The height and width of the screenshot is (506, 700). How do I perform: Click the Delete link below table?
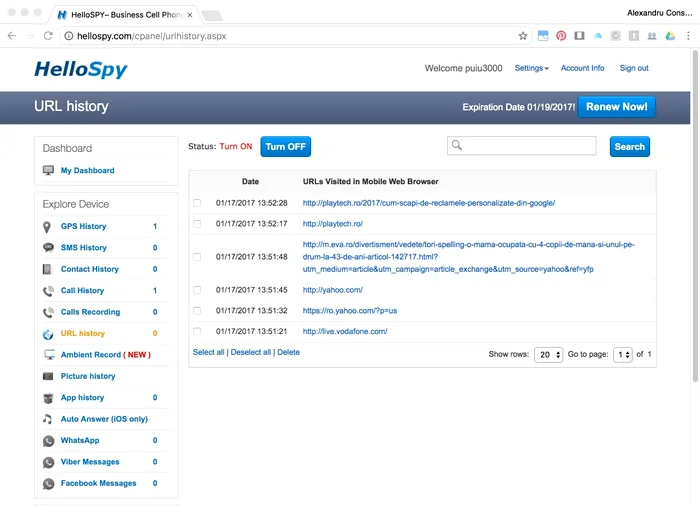(x=288, y=352)
